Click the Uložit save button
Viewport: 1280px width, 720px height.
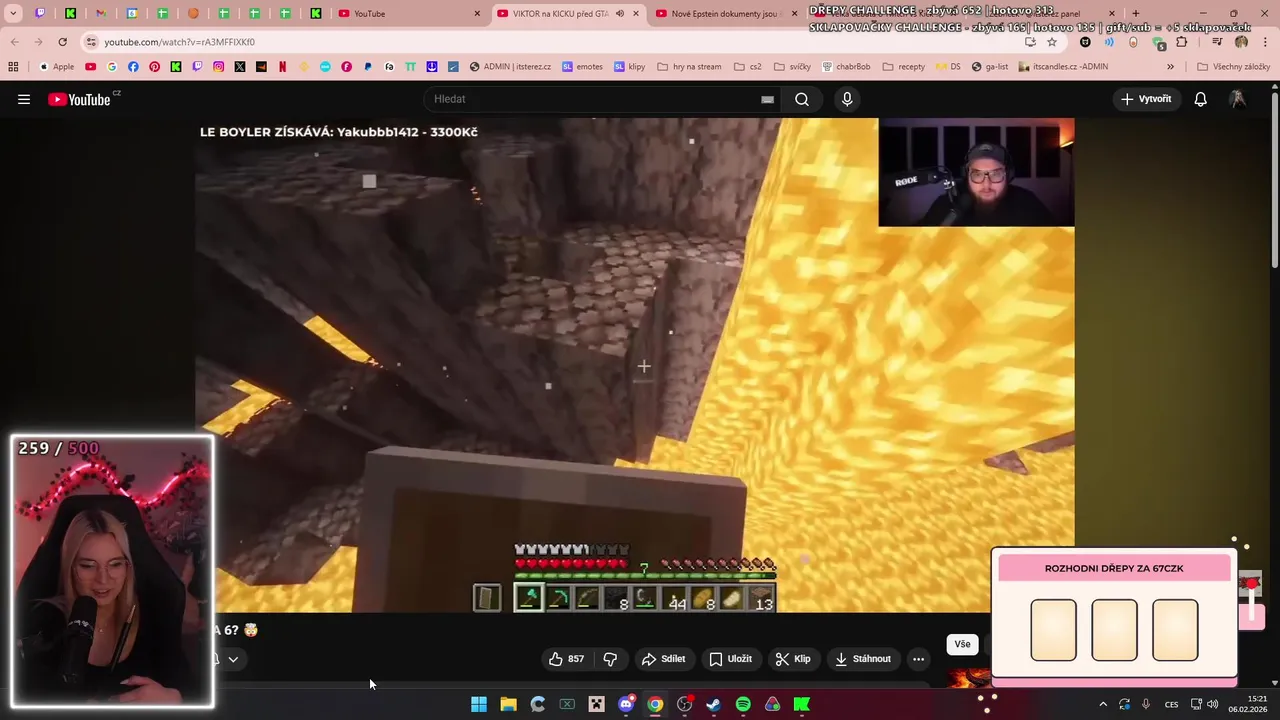pyautogui.click(x=730, y=659)
